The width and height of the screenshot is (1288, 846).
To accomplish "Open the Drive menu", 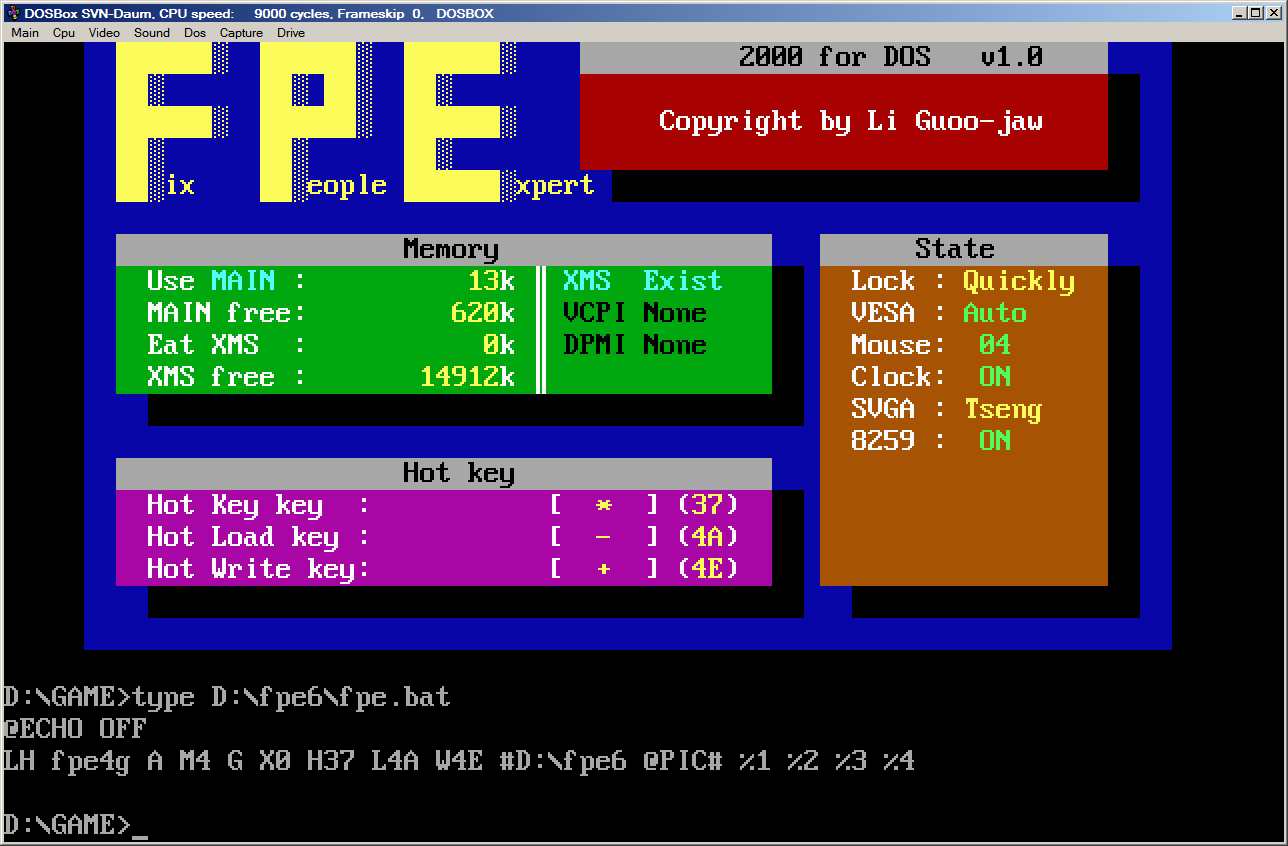I will 291,33.
